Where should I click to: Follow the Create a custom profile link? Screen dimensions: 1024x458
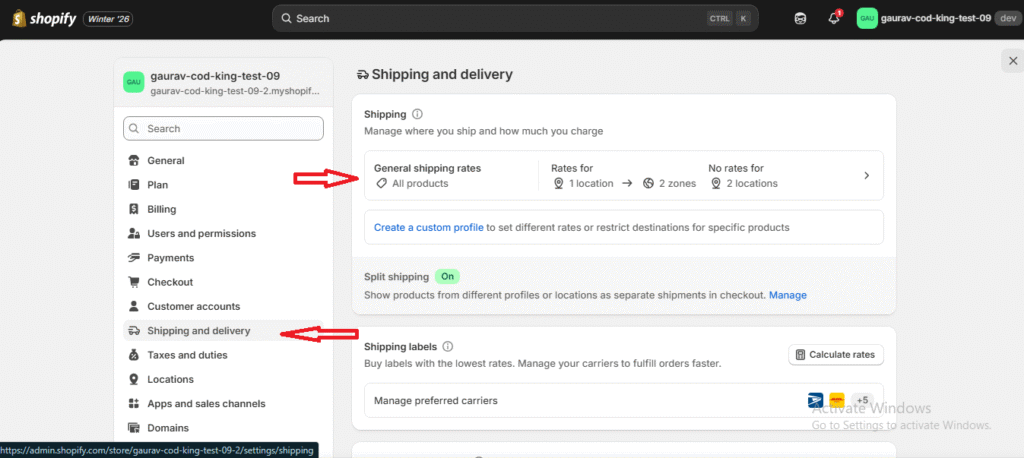pos(428,227)
